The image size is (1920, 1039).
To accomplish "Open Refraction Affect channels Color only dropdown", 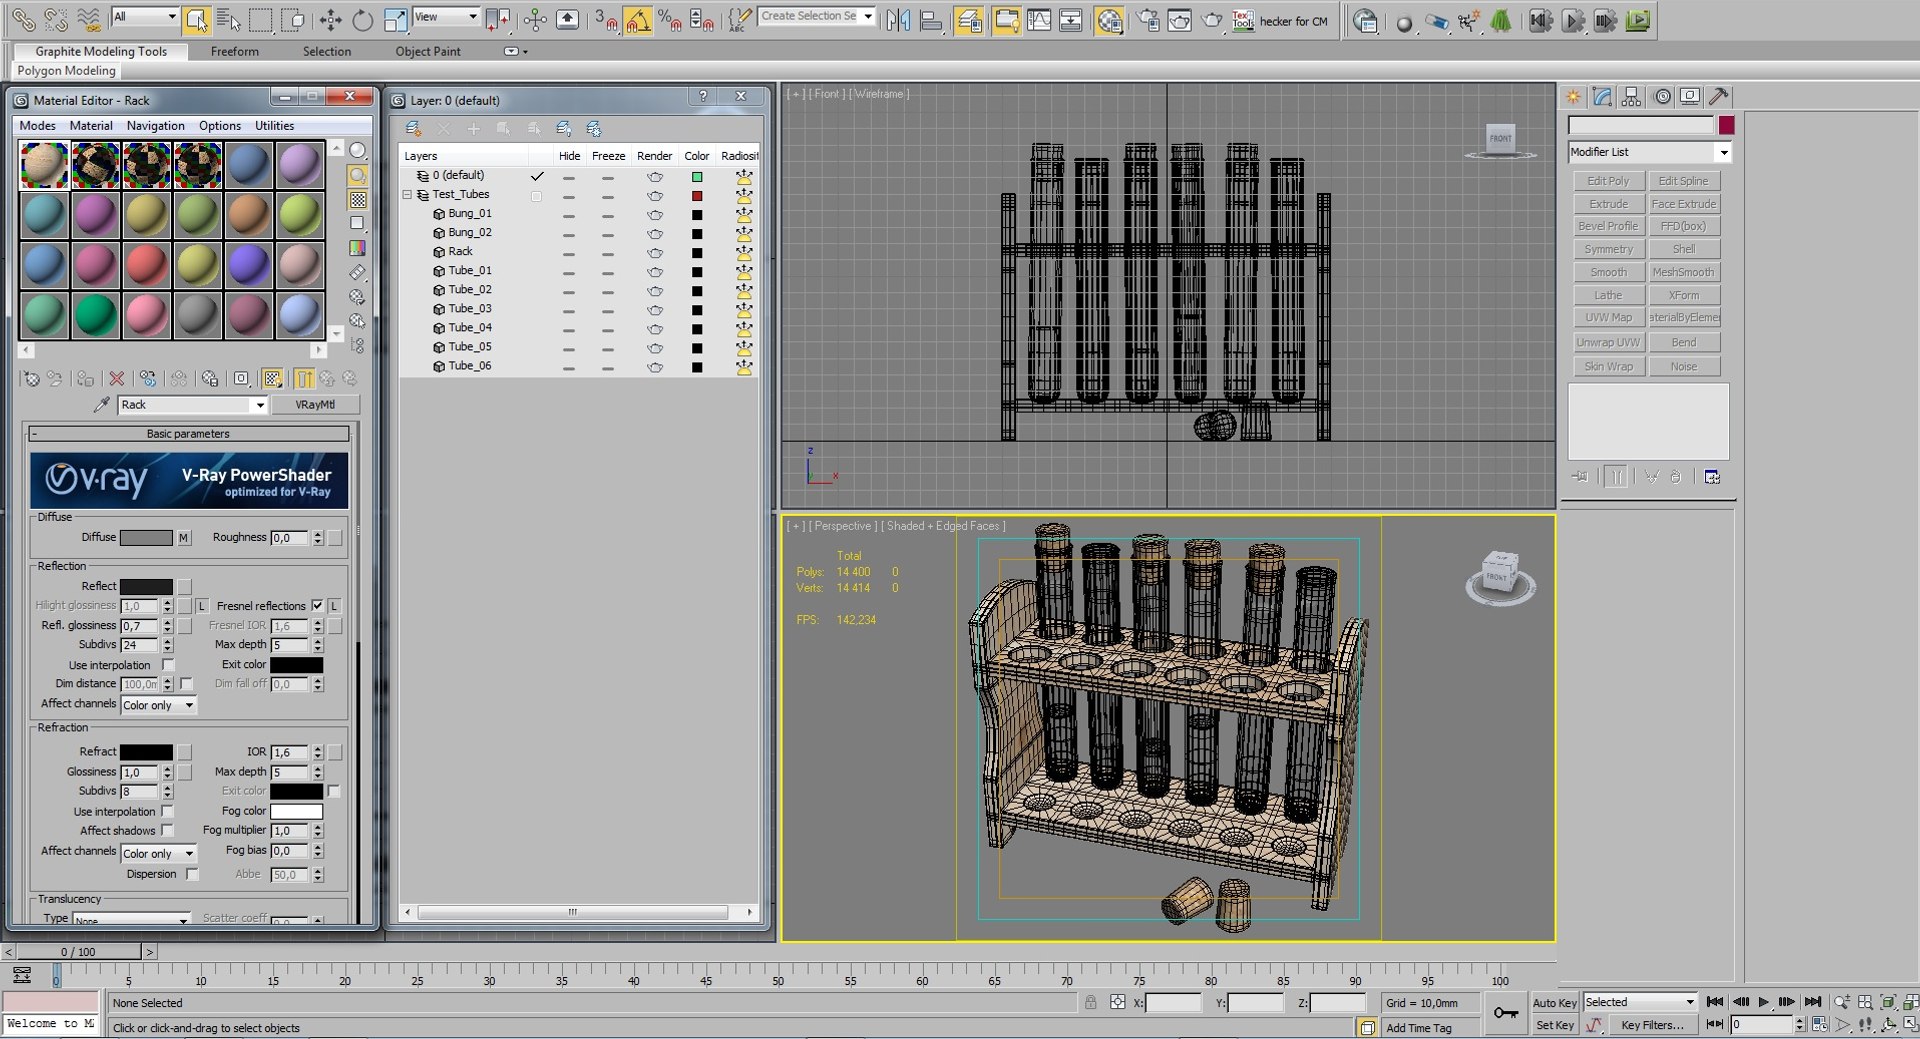I will pyautogui.click(x=158, y=853).
